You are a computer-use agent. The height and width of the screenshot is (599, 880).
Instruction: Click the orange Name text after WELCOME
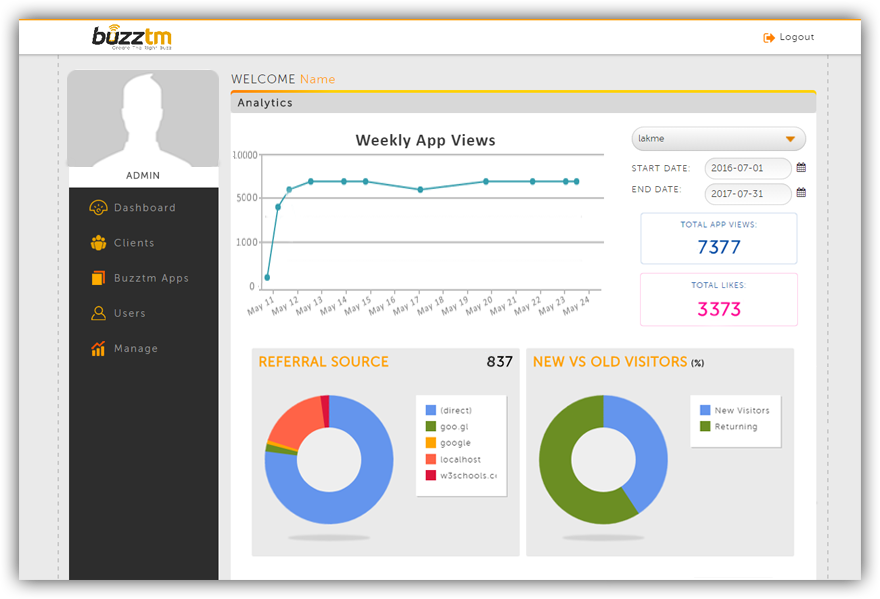pyautogui.click(x=318, y=79)
